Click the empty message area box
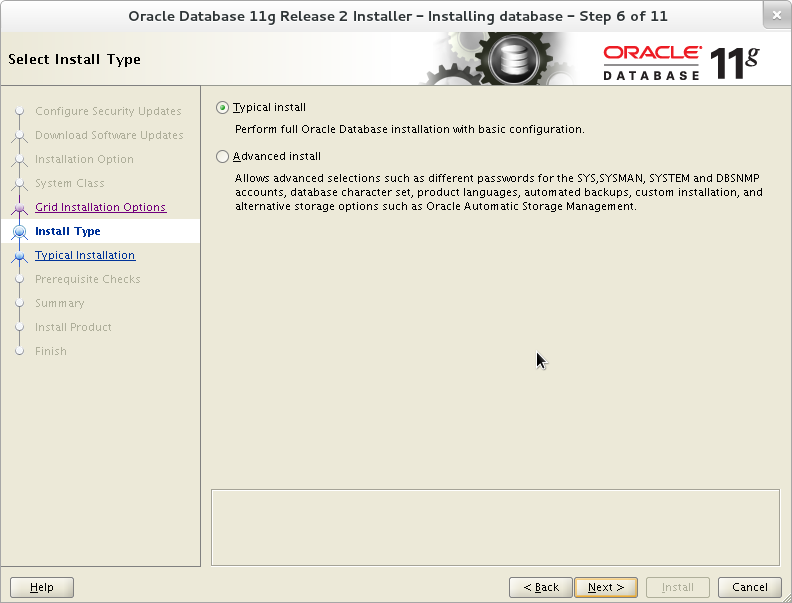 click(x=496, y=527)
